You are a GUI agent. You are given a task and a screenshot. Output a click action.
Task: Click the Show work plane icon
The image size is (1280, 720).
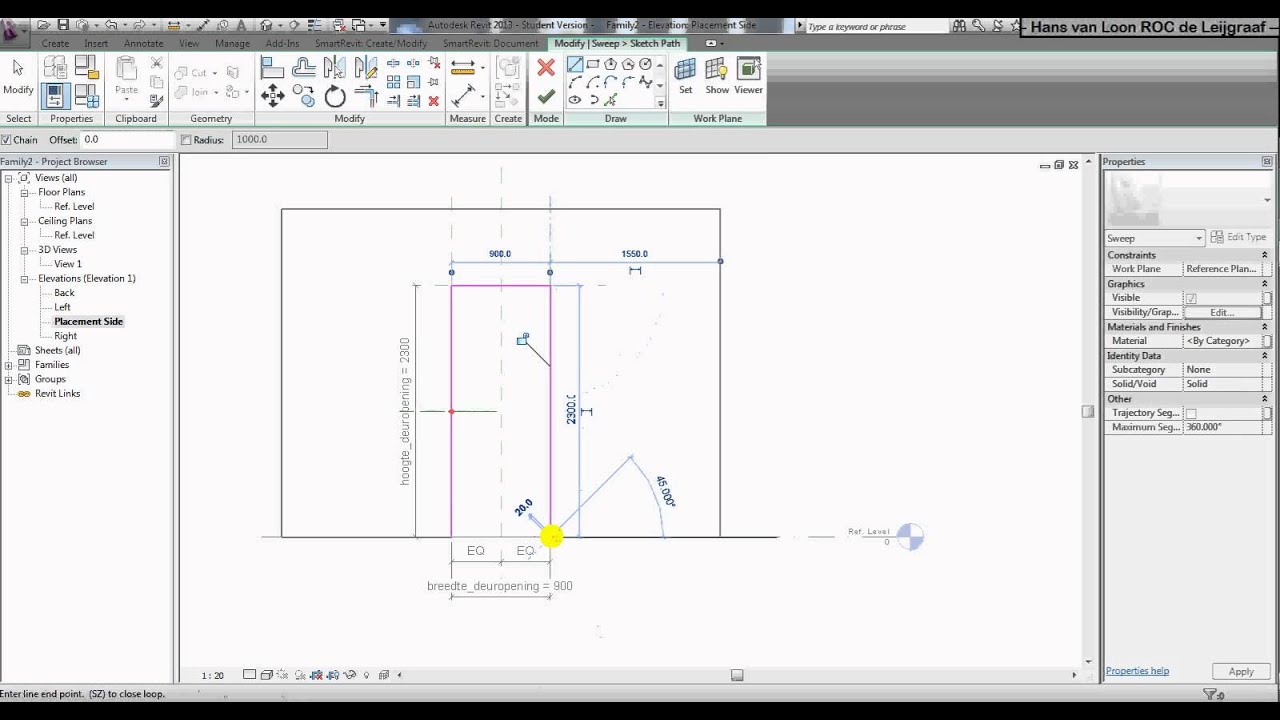(717, 75)
